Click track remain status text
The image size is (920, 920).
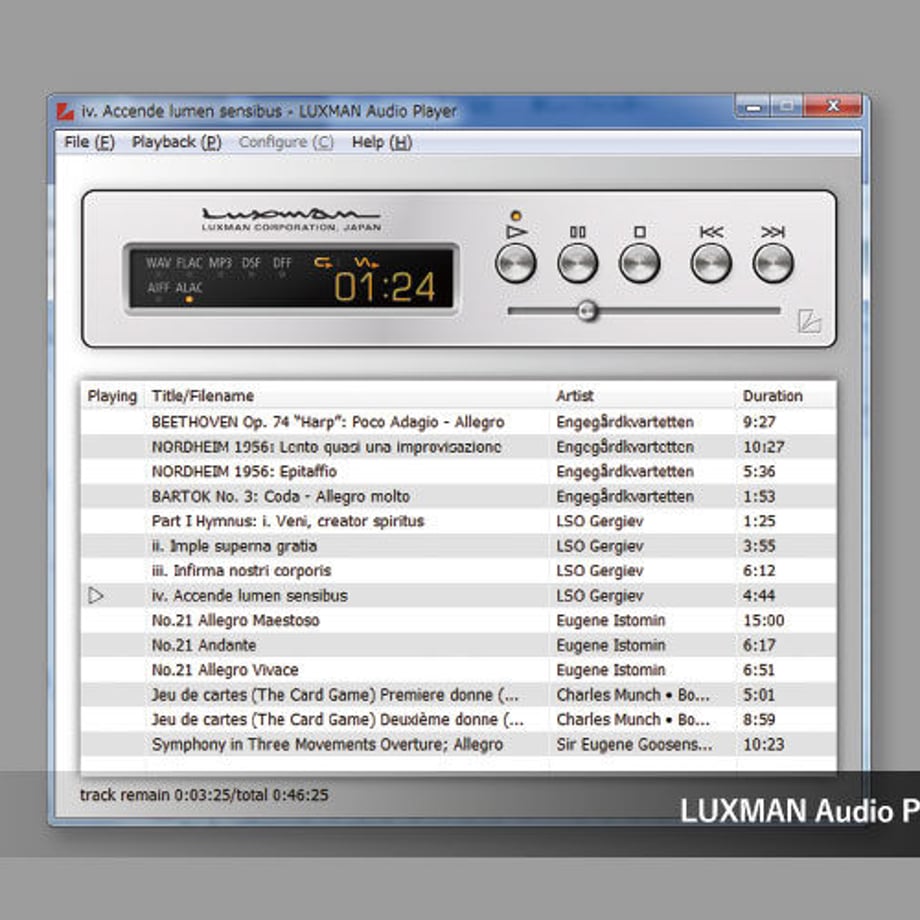tap(204, 795)
